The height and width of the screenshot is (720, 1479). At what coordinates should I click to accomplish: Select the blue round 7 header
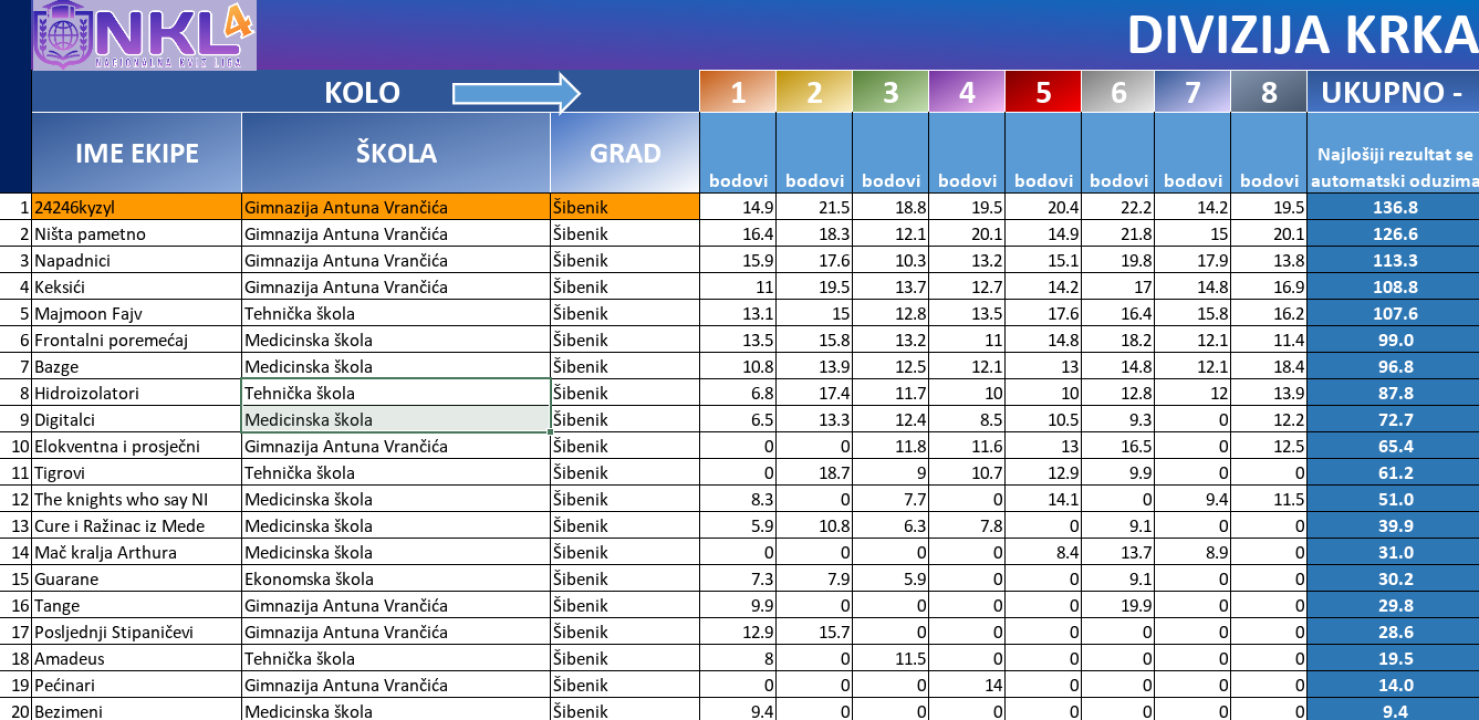(1193, 93)
